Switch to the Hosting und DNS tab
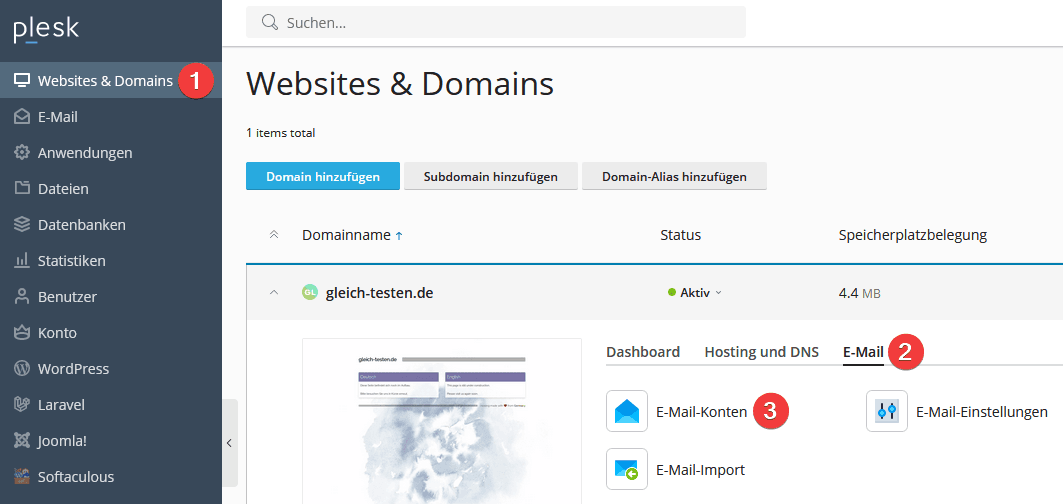1063x504 pixels. (761, 352)
